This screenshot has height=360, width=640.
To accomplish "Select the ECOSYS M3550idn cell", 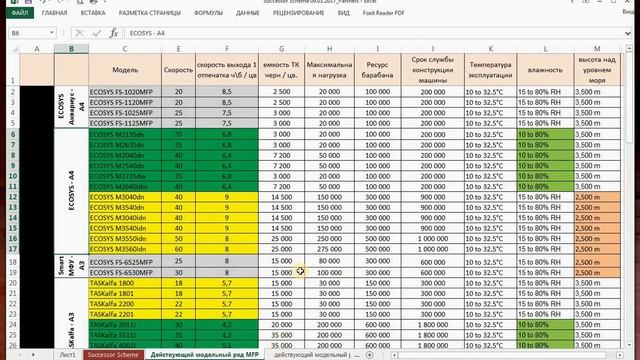I will pos(125,239).
